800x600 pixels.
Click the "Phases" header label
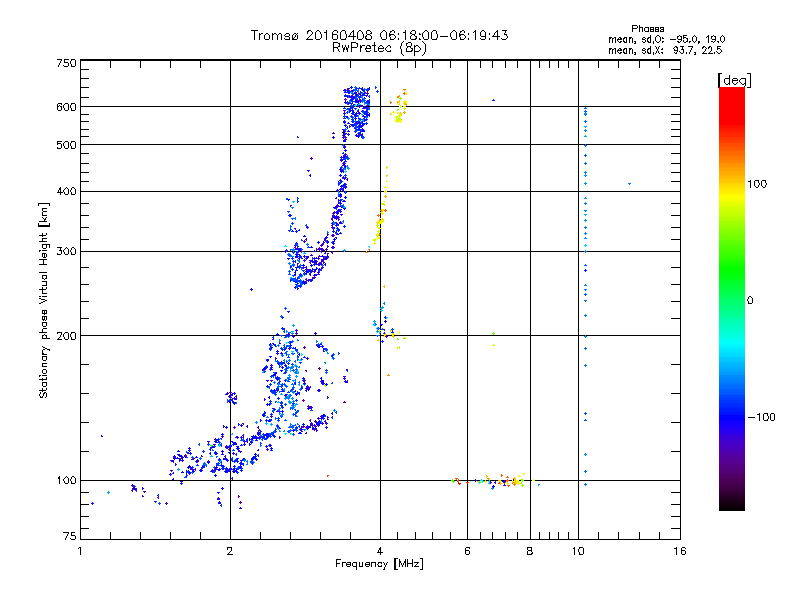(647, 29)
